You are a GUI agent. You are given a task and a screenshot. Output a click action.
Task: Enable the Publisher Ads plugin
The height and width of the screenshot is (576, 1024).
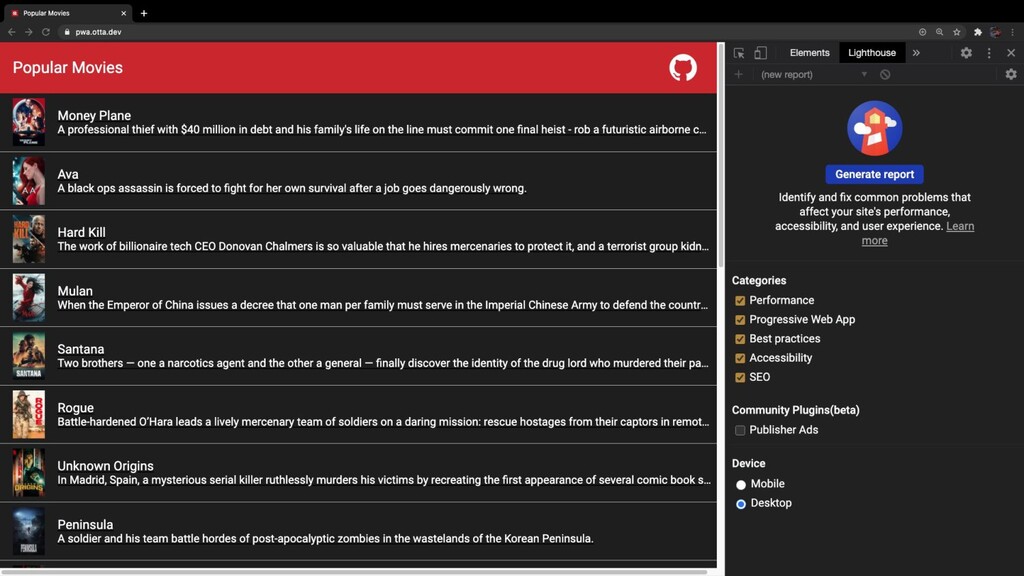coord(740,430)
